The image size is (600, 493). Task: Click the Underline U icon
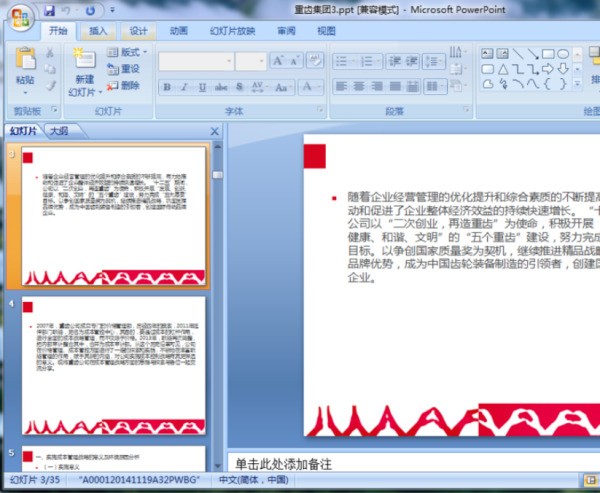203,88
